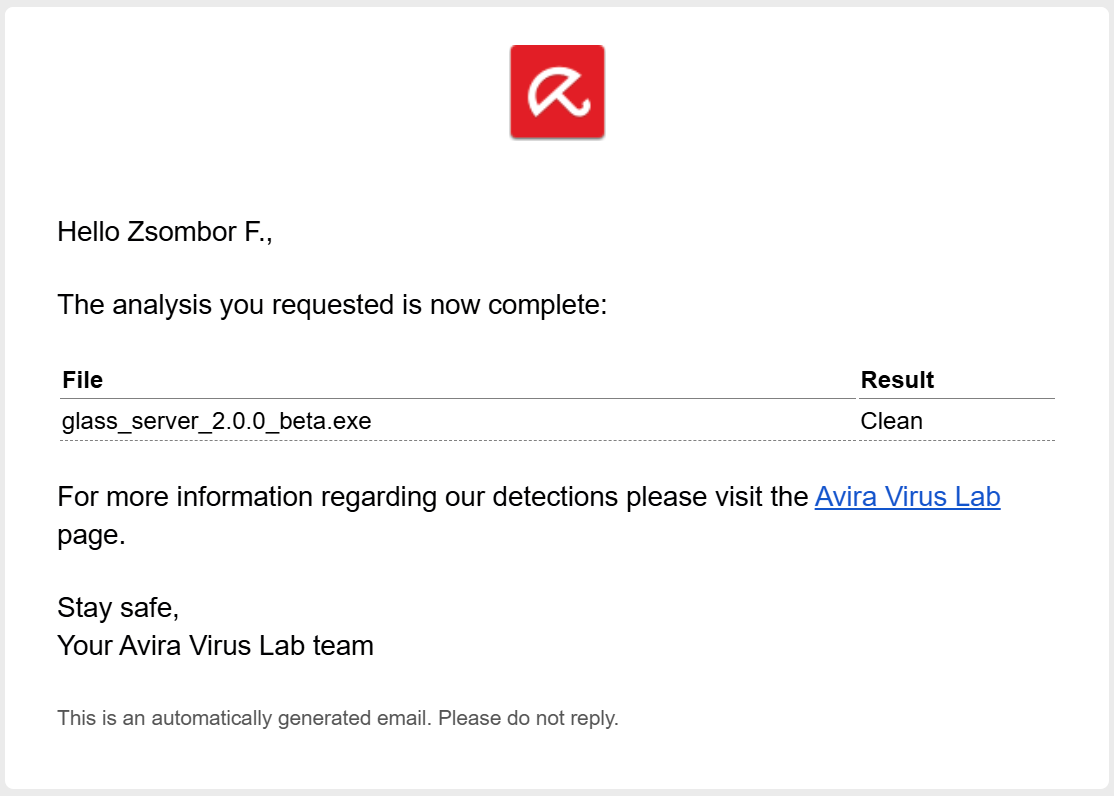Click Your Avira Virus Lab team signature

pyautogui.click(x=215, y=645)
